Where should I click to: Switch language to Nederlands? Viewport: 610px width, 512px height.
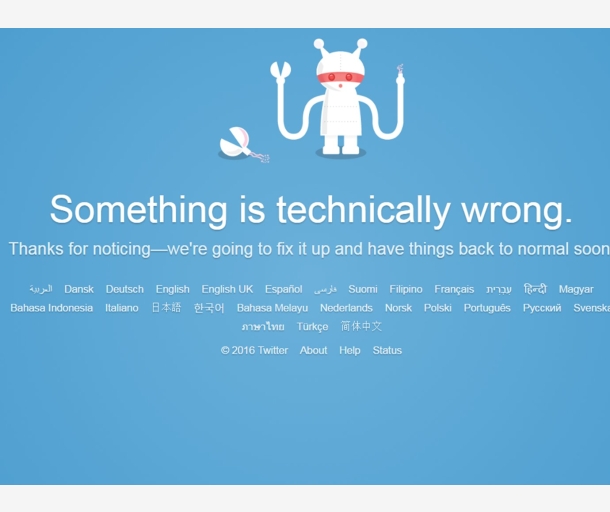(346, 308)
